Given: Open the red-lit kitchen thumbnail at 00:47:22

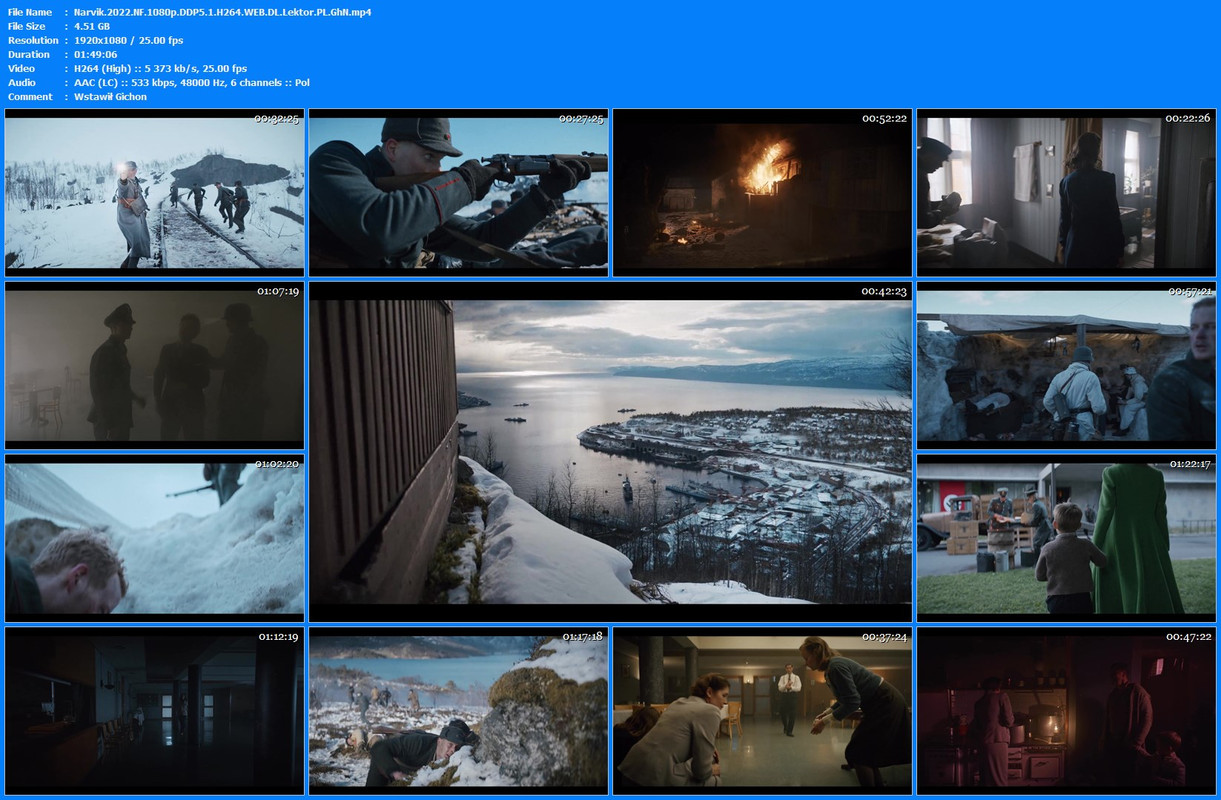Looking at the screenshot, I should pos(1066,710).
